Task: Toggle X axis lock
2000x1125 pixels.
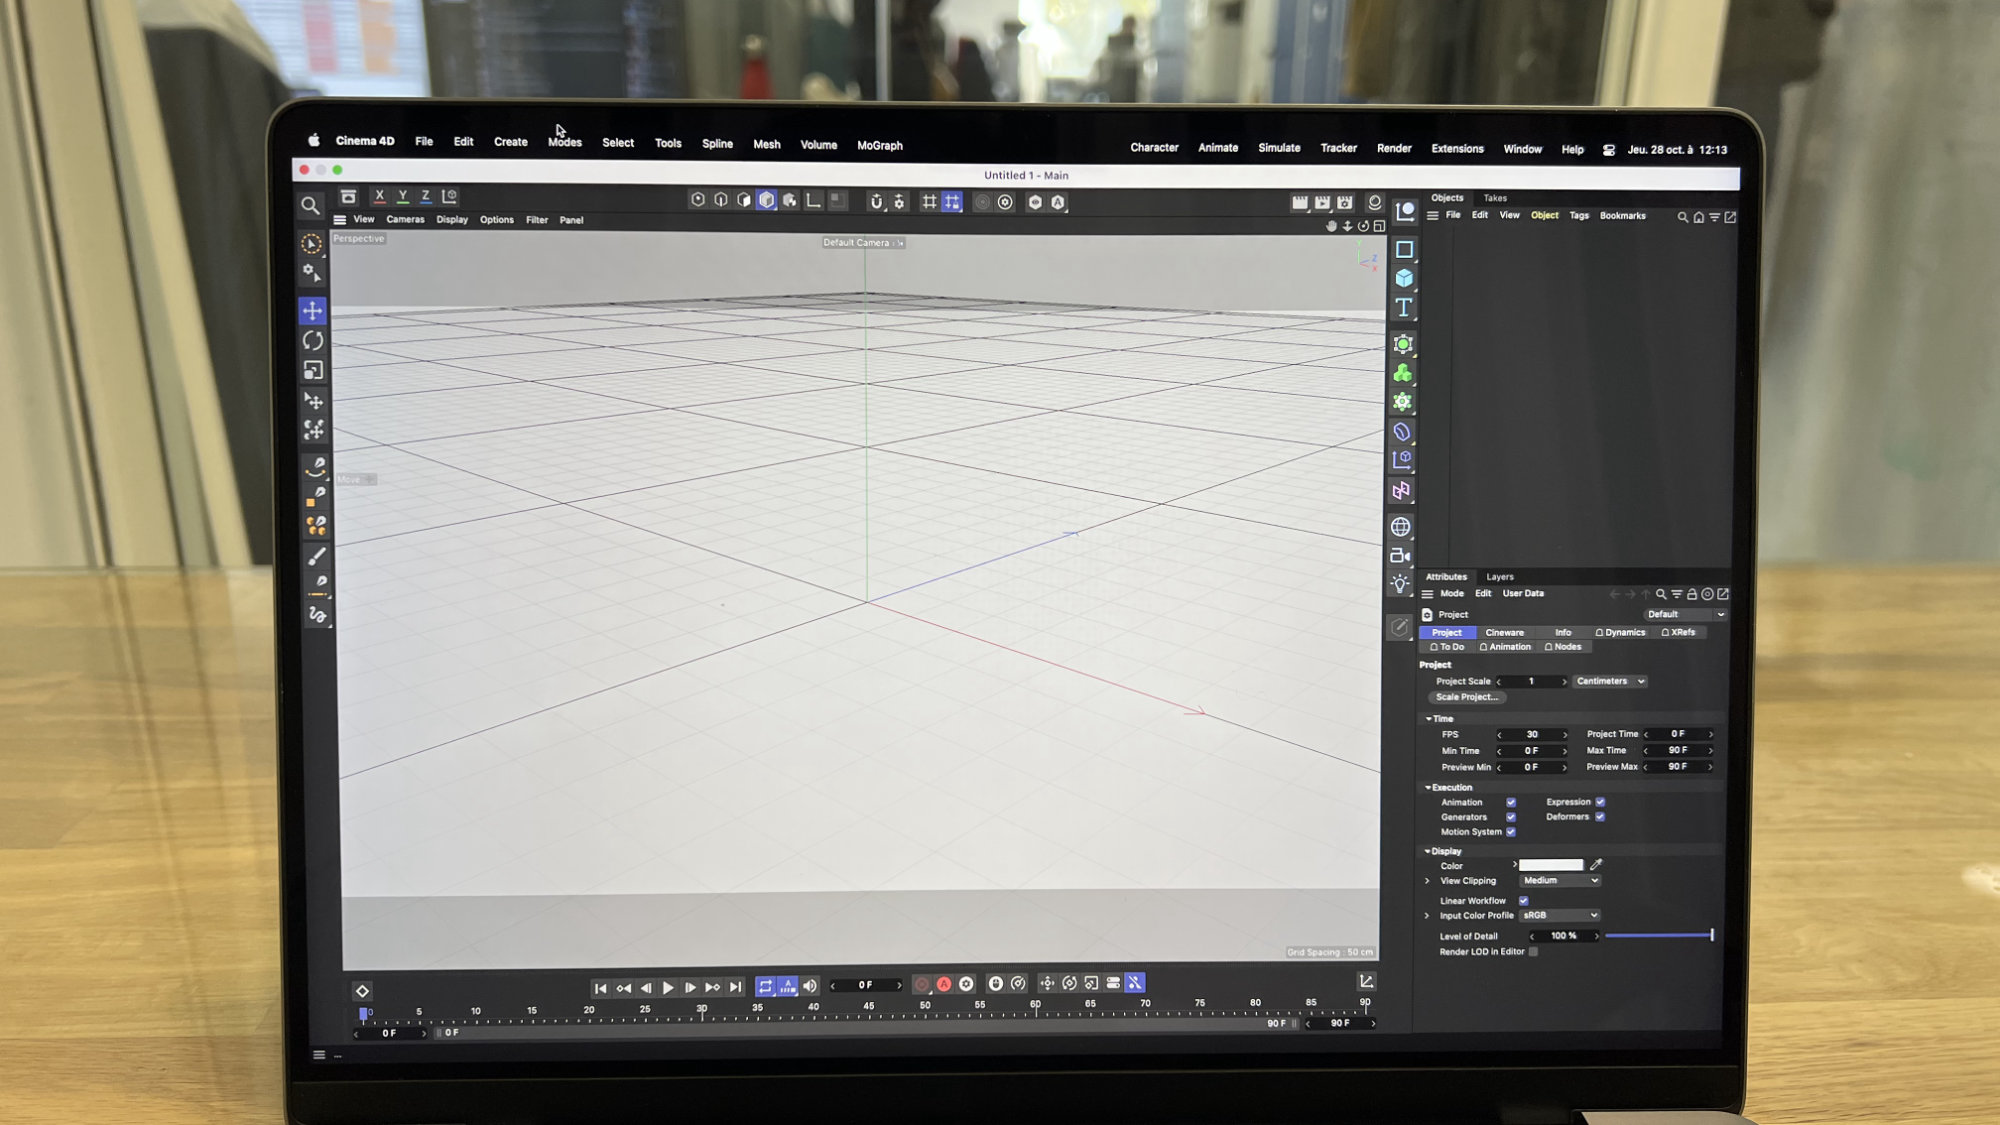Action: coord(380,196)
